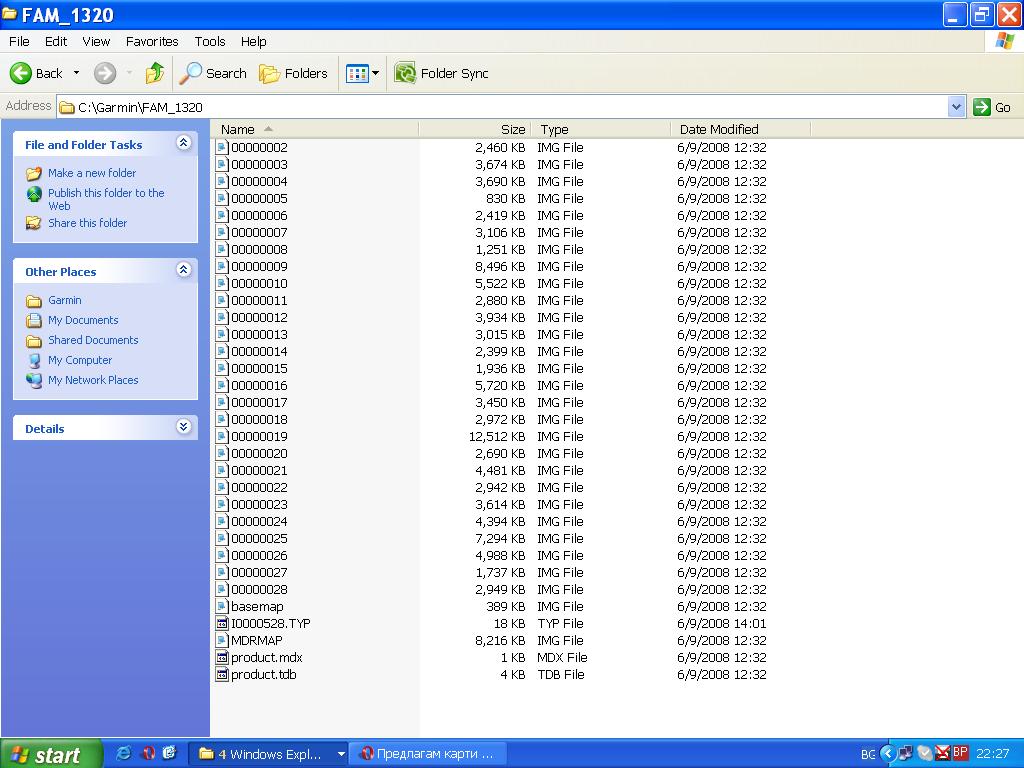Expand the Details panel
The width and height of the screenshot is (1024, 768).
[x=183, y=428]
